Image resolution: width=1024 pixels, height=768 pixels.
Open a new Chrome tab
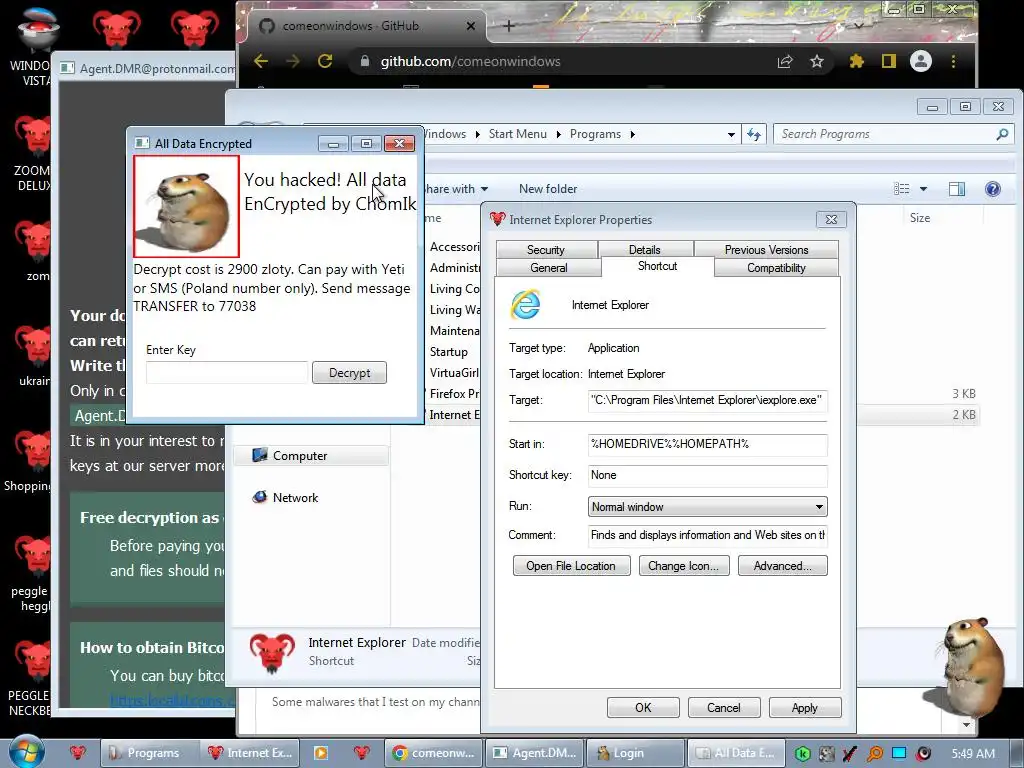click(509, 26)
